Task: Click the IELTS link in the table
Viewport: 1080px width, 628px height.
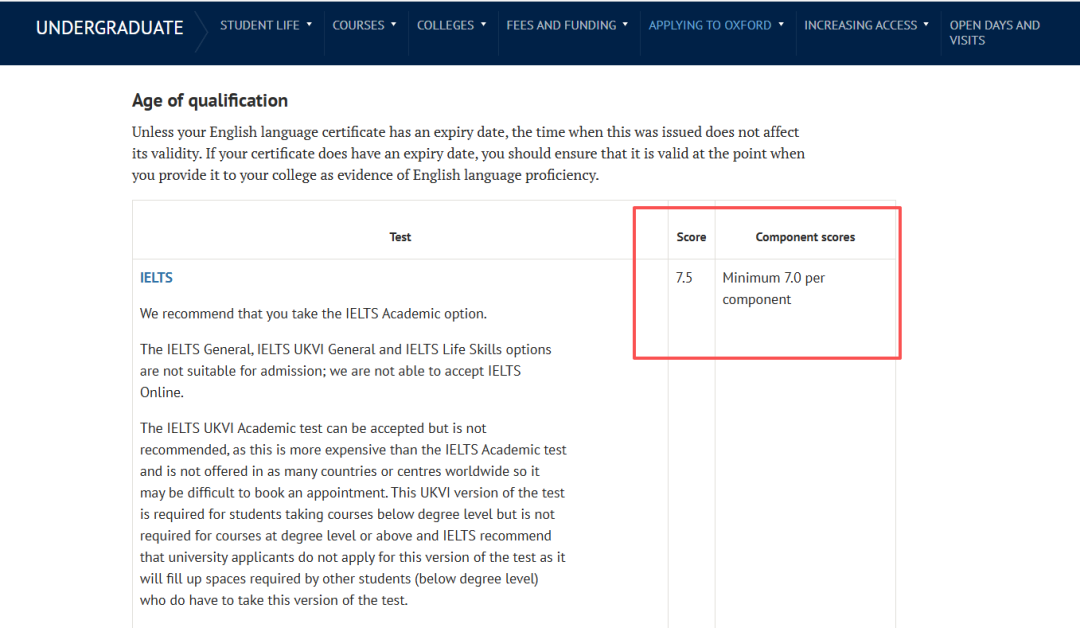Action: (x=156, y=278)
